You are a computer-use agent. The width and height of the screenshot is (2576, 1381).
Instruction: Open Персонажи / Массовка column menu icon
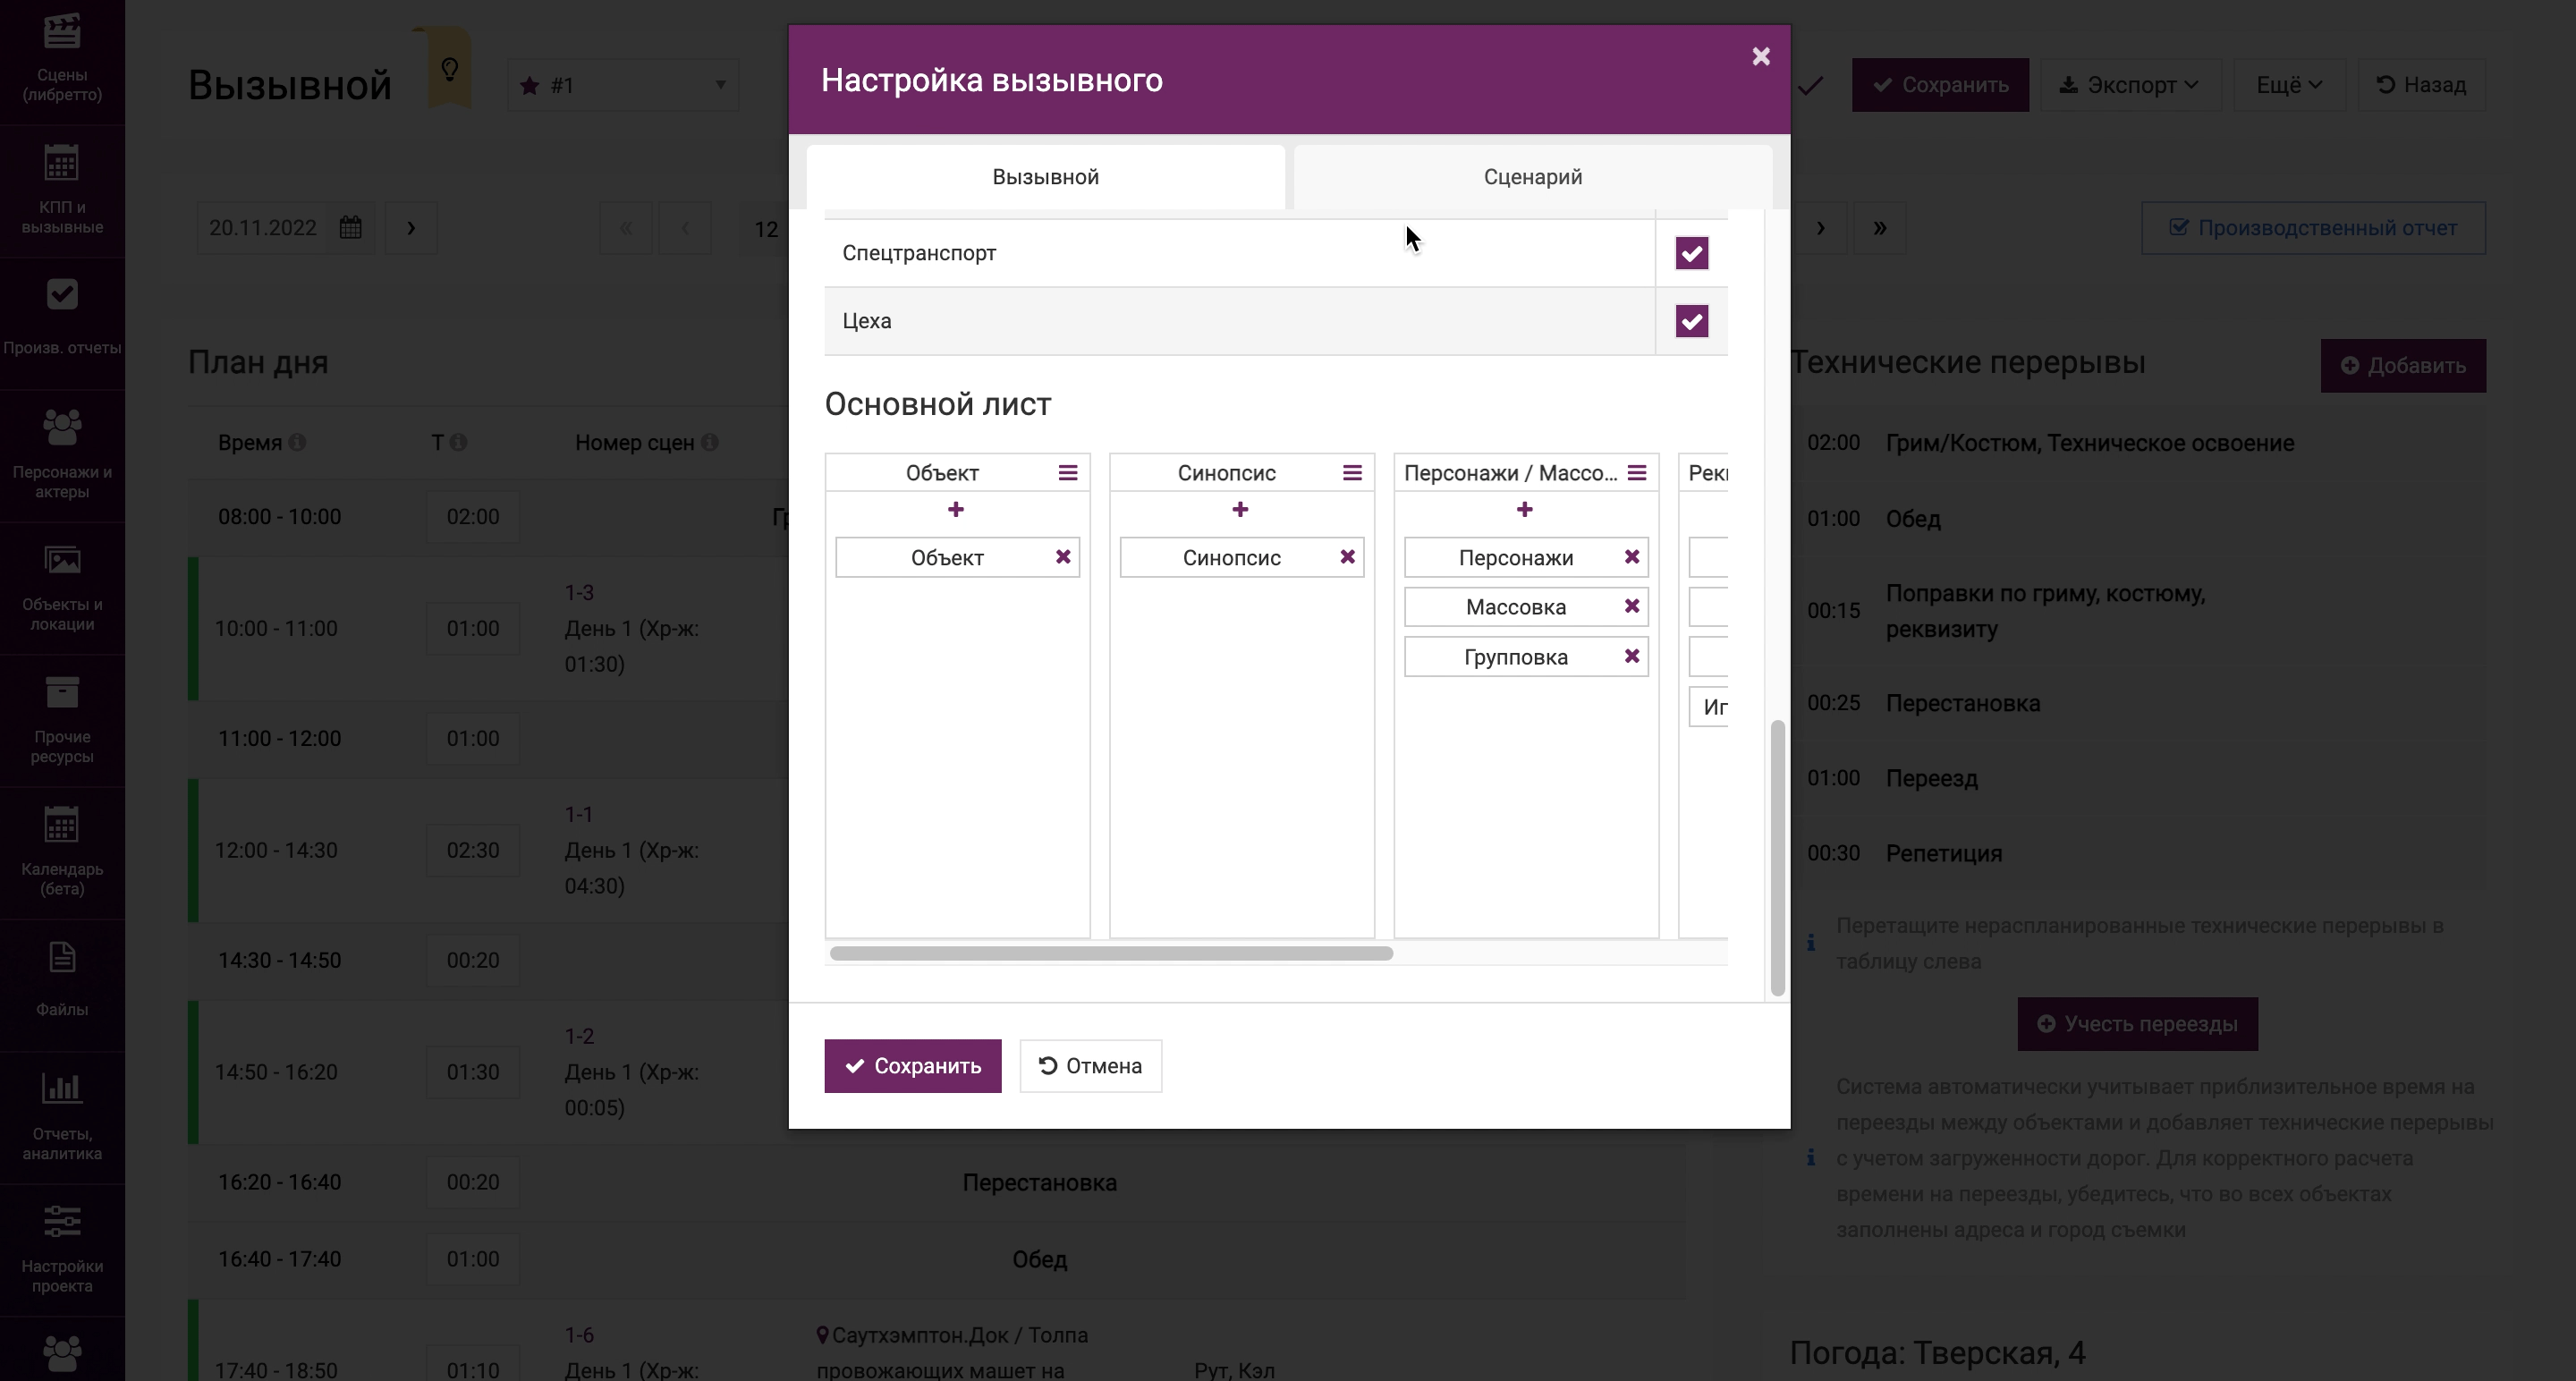click(1637, 473)
